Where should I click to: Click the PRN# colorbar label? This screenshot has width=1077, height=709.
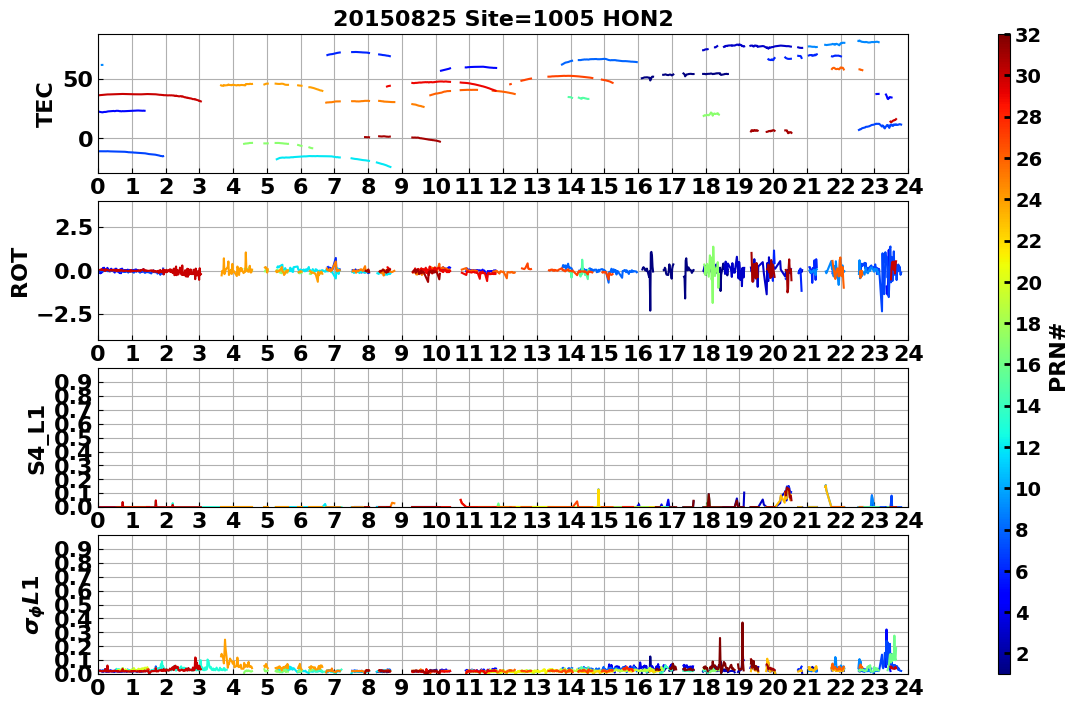click(x=1057, y=357)
